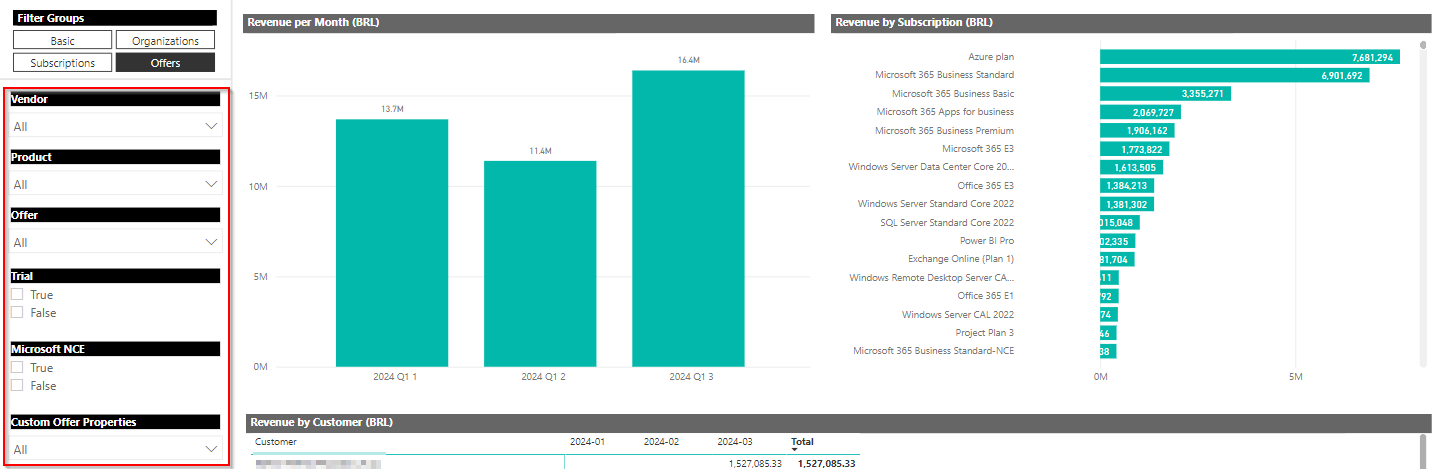1444x469 pixels.
Task: Open the Offer dropdown
Action: 115,242
